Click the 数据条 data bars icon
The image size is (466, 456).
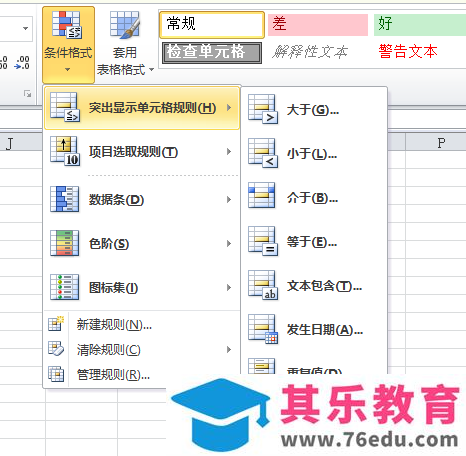pyautogui.click(x=64, y=199)
